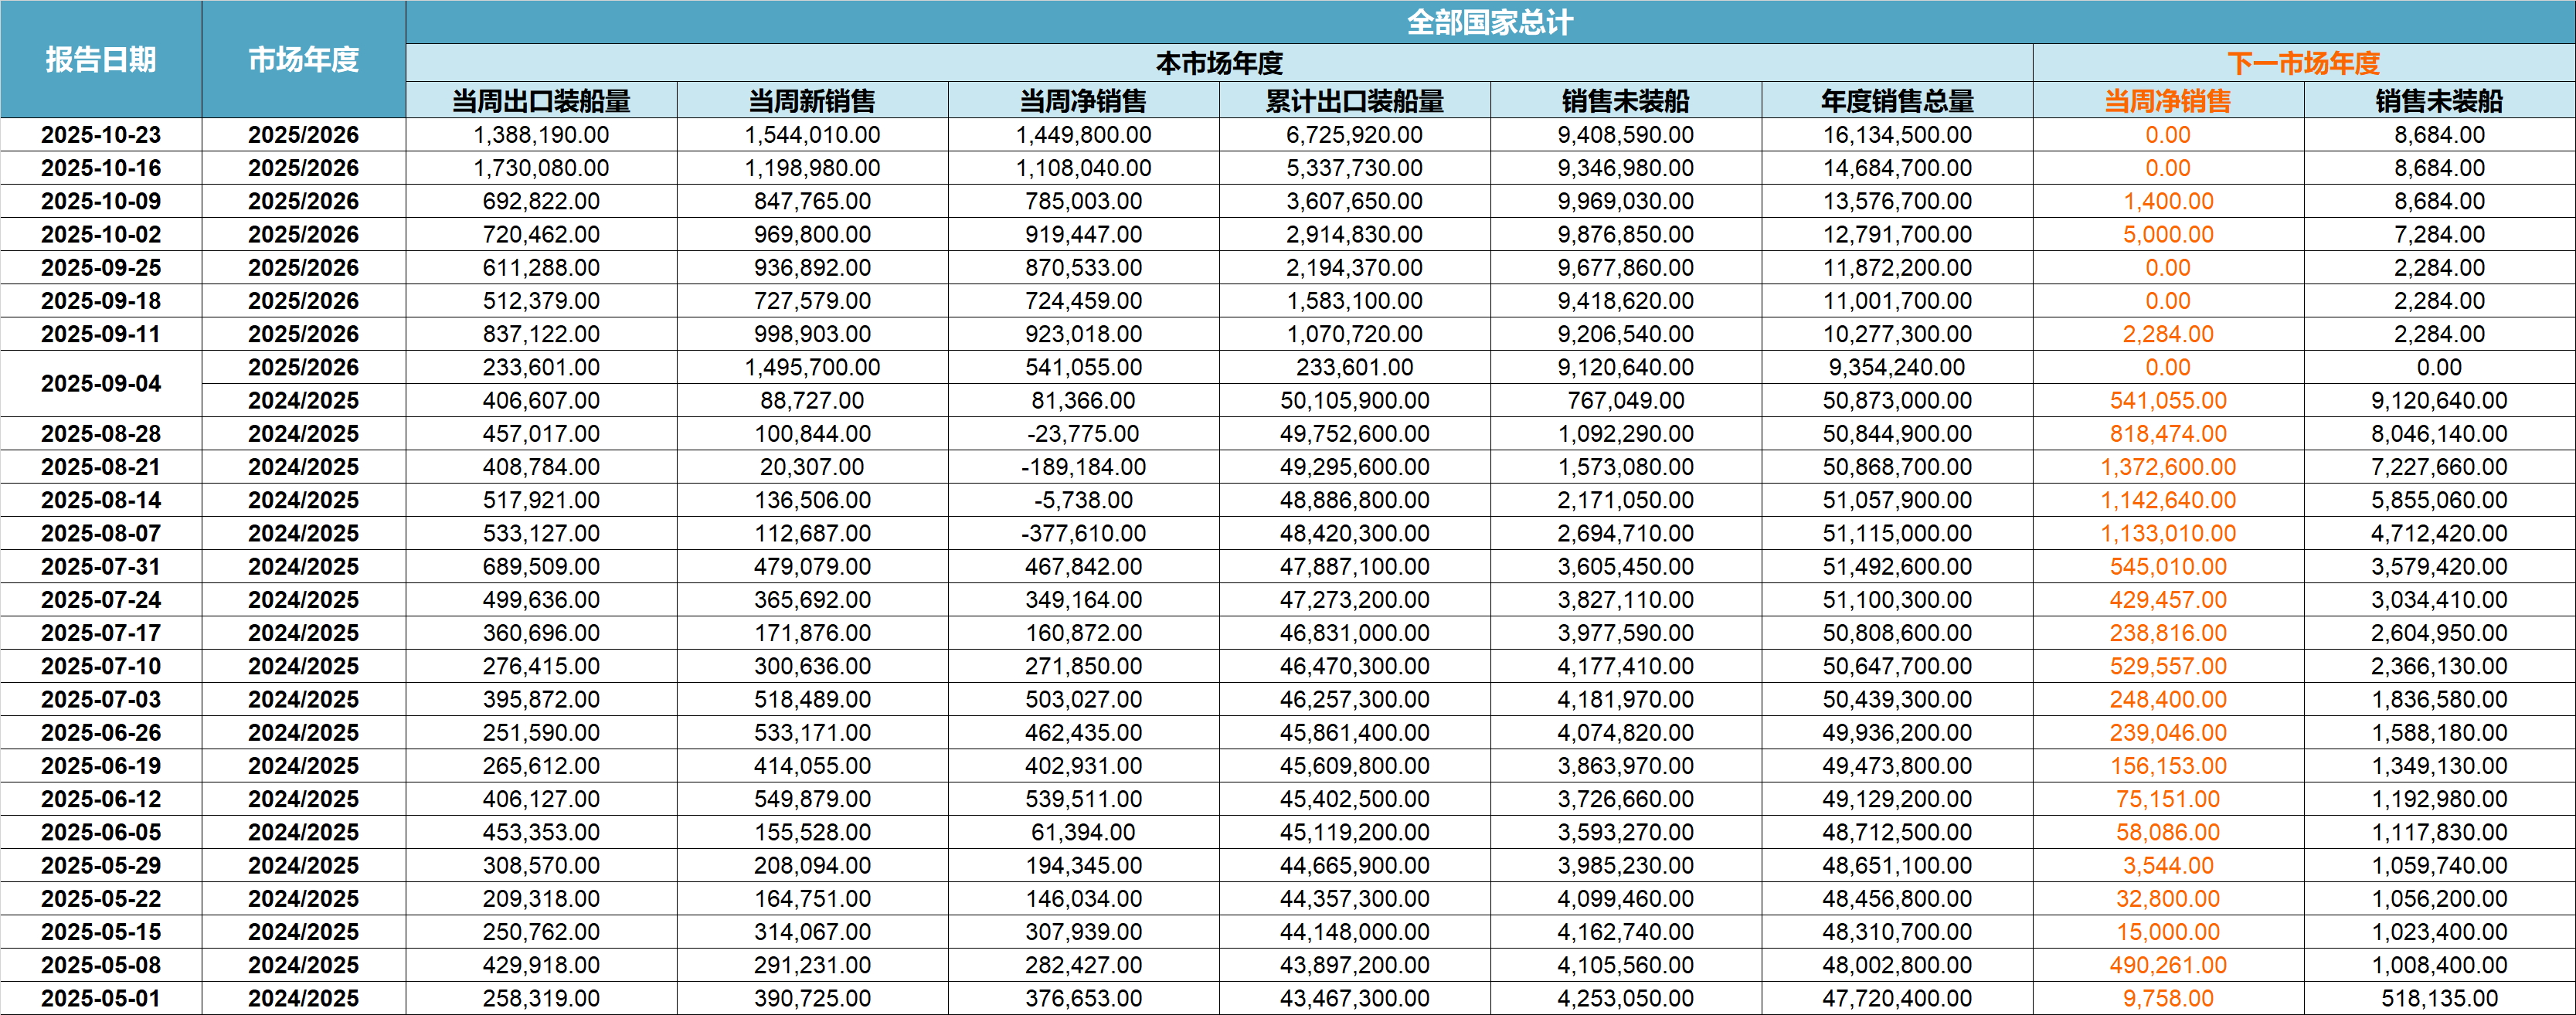This screenshot has height=1015, width=2576.
Task: Select the 当周新销售 column header
Action: click(x=812, y=101)
